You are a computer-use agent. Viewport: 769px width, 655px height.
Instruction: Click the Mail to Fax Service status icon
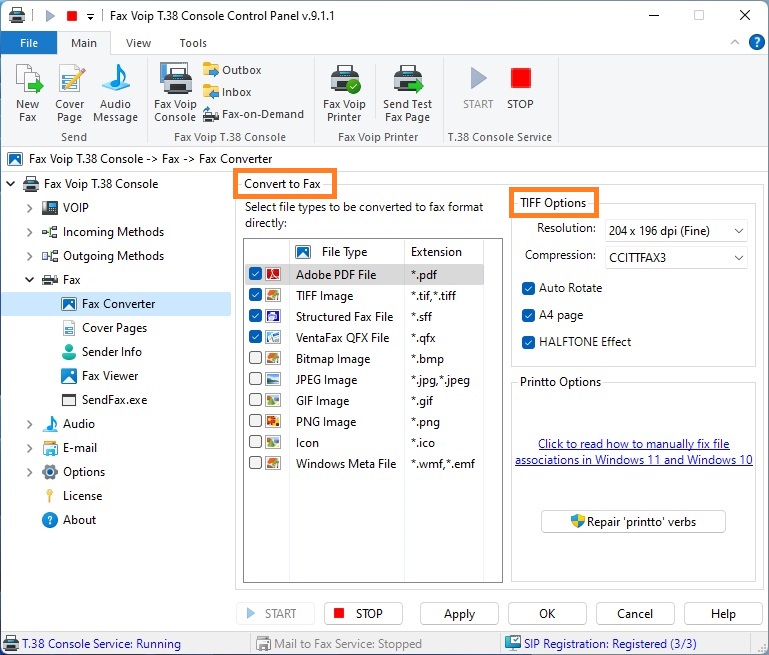click(x=263, y=643)
